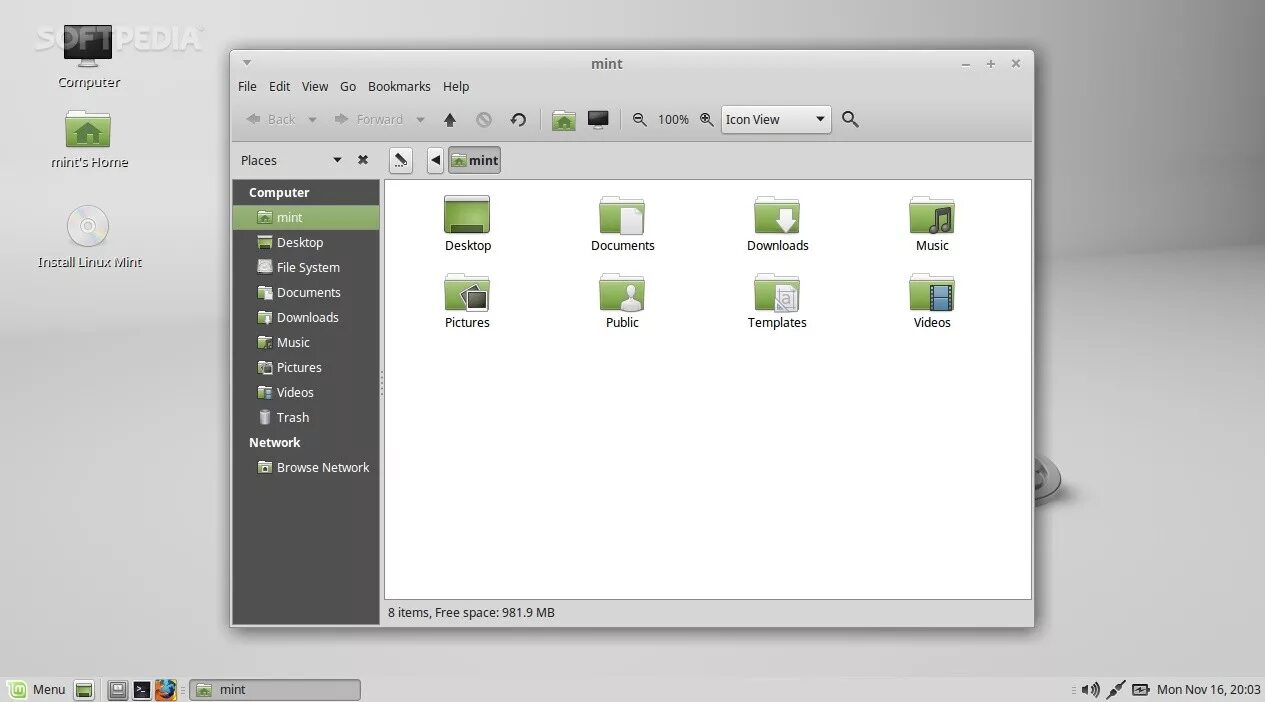The image size is (1265, 702).
Task: Click the Back navigation button
Action: coord(271,120)
